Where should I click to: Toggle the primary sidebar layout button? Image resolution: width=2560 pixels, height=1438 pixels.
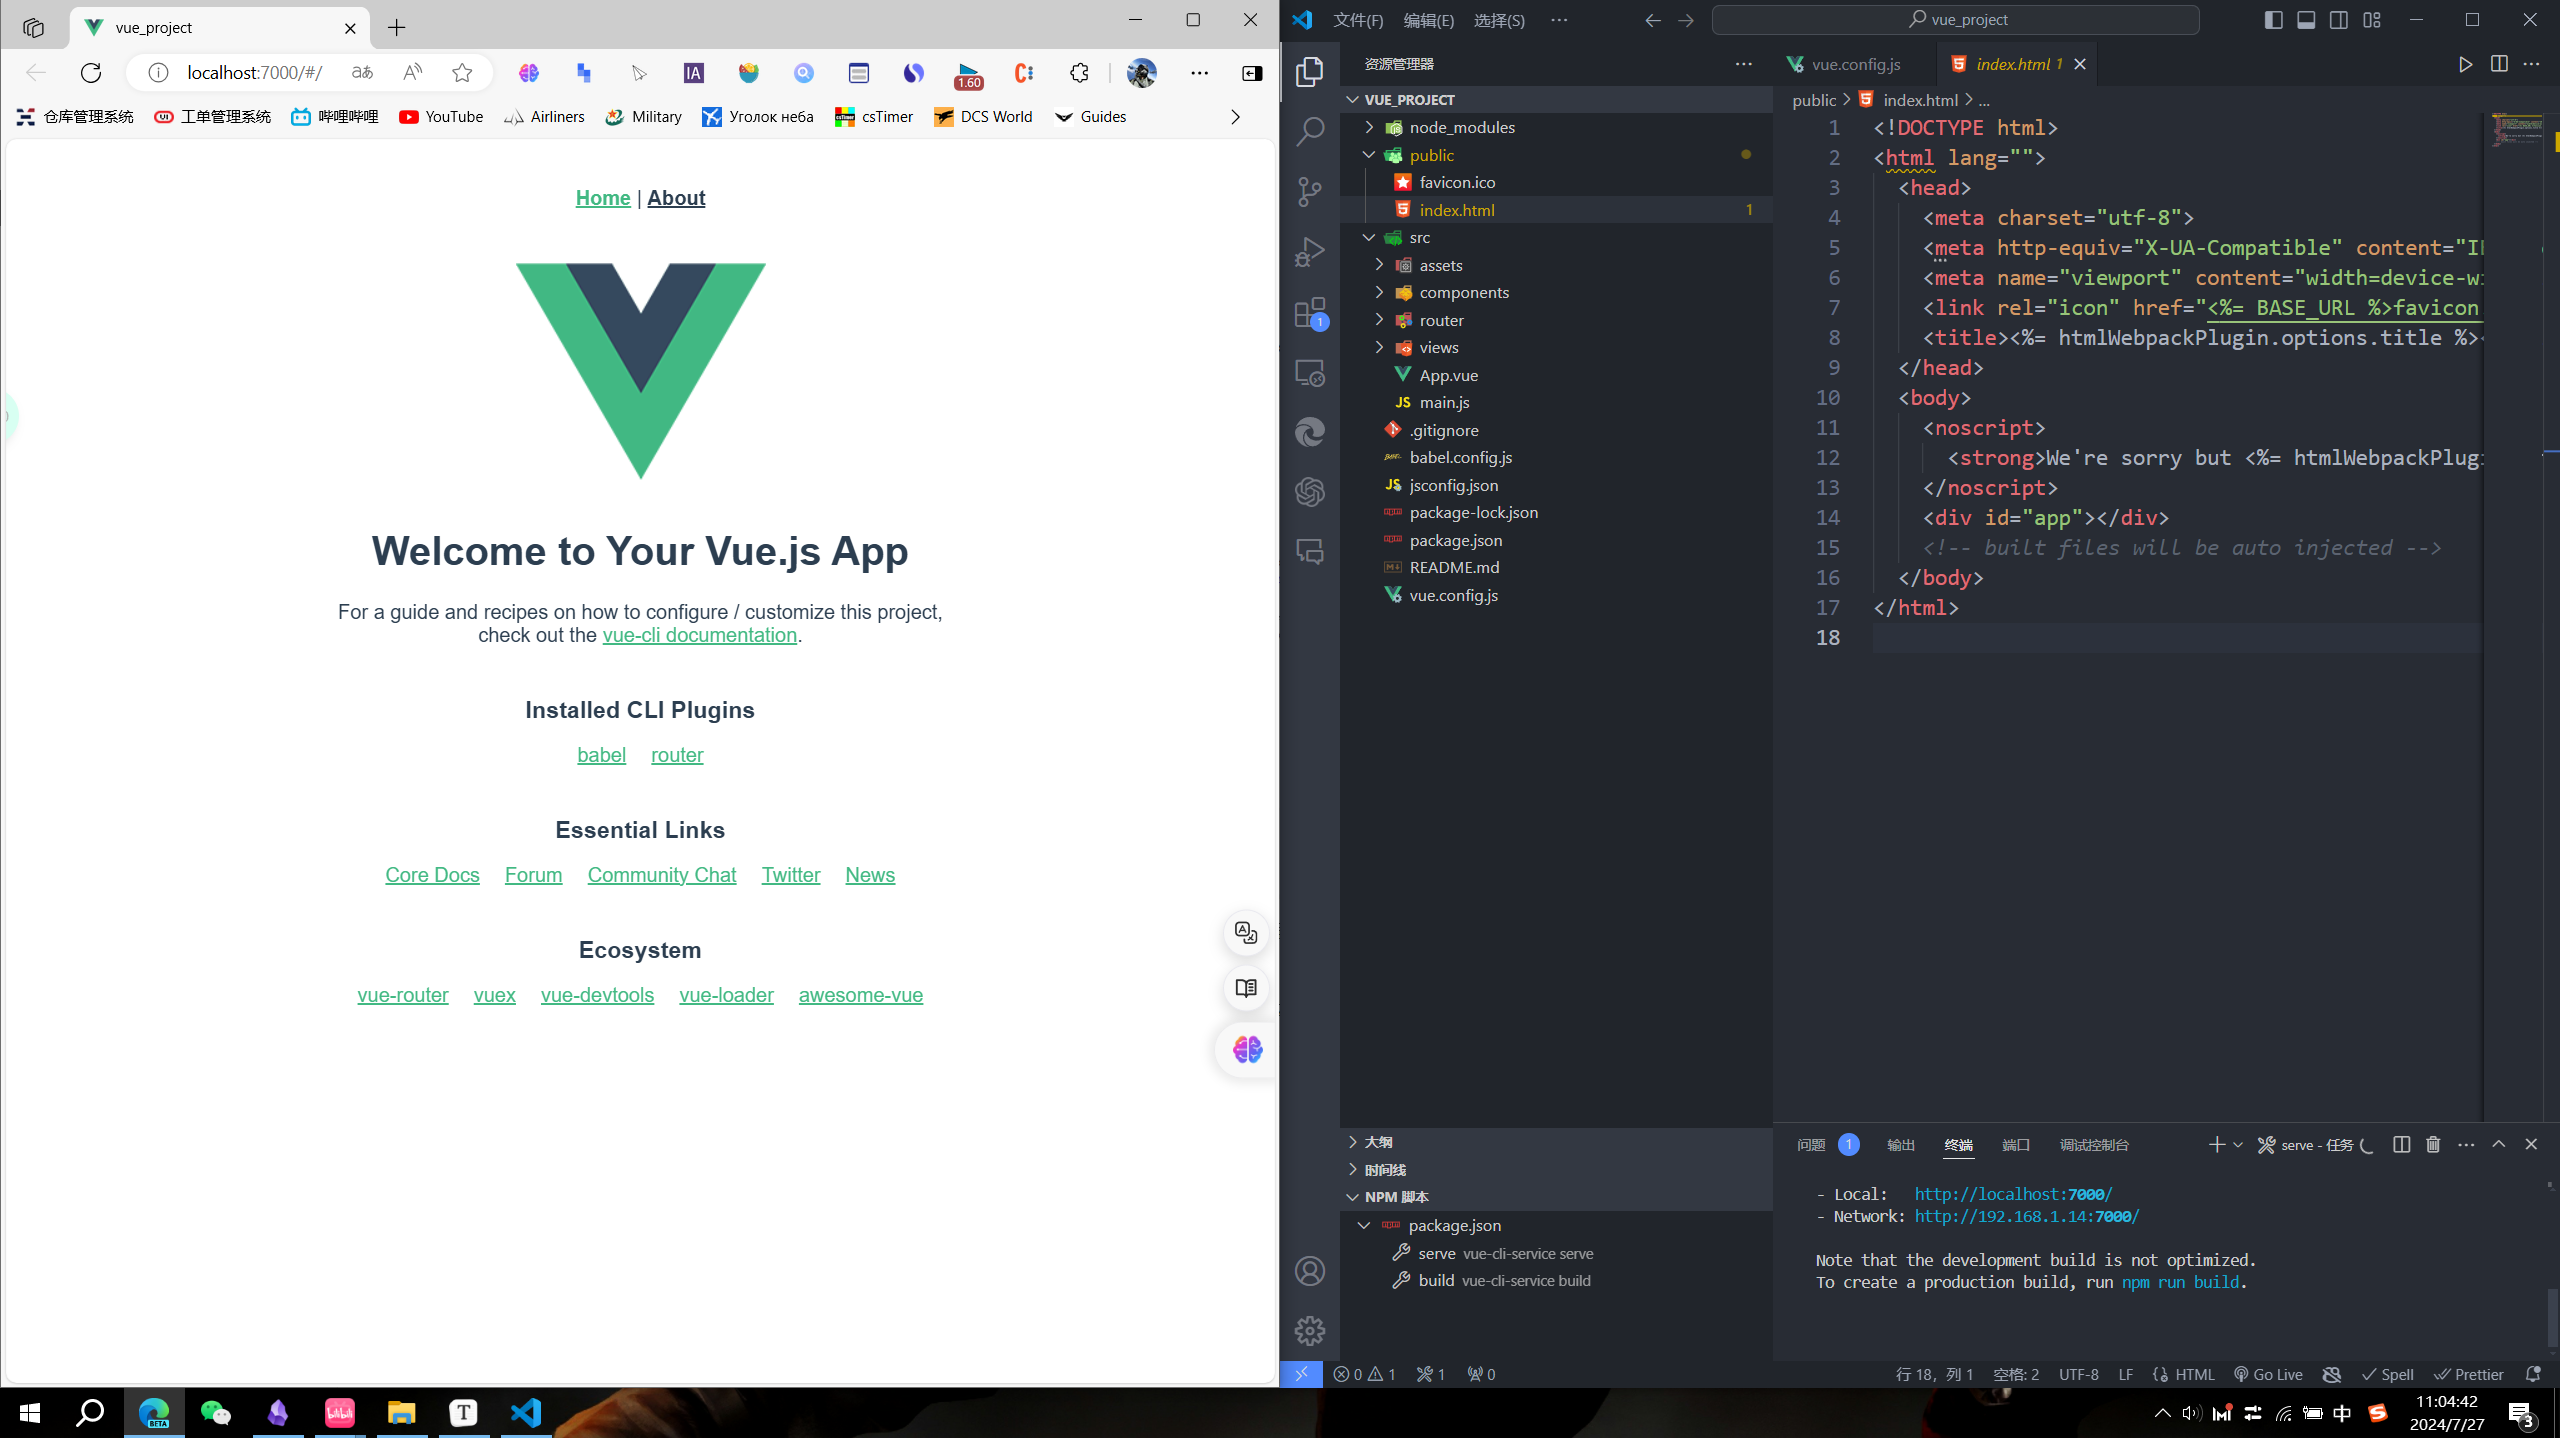coord(2273,20)
